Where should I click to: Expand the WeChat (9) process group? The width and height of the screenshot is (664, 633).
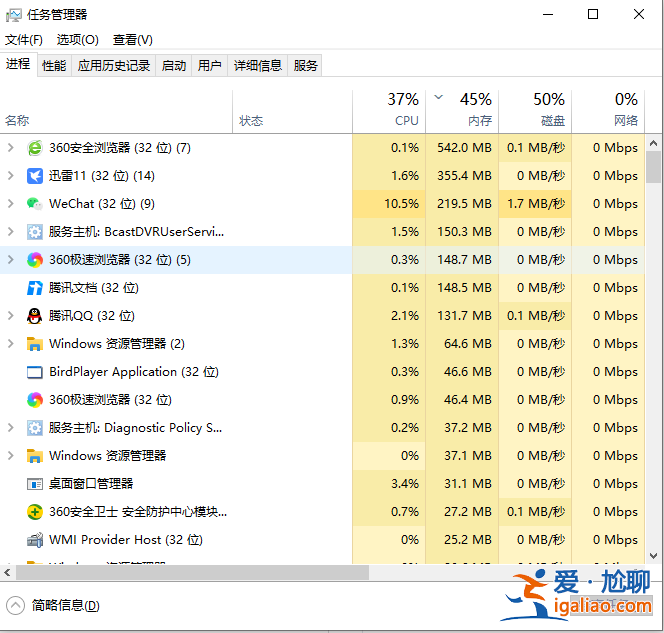tap(11, 204)
